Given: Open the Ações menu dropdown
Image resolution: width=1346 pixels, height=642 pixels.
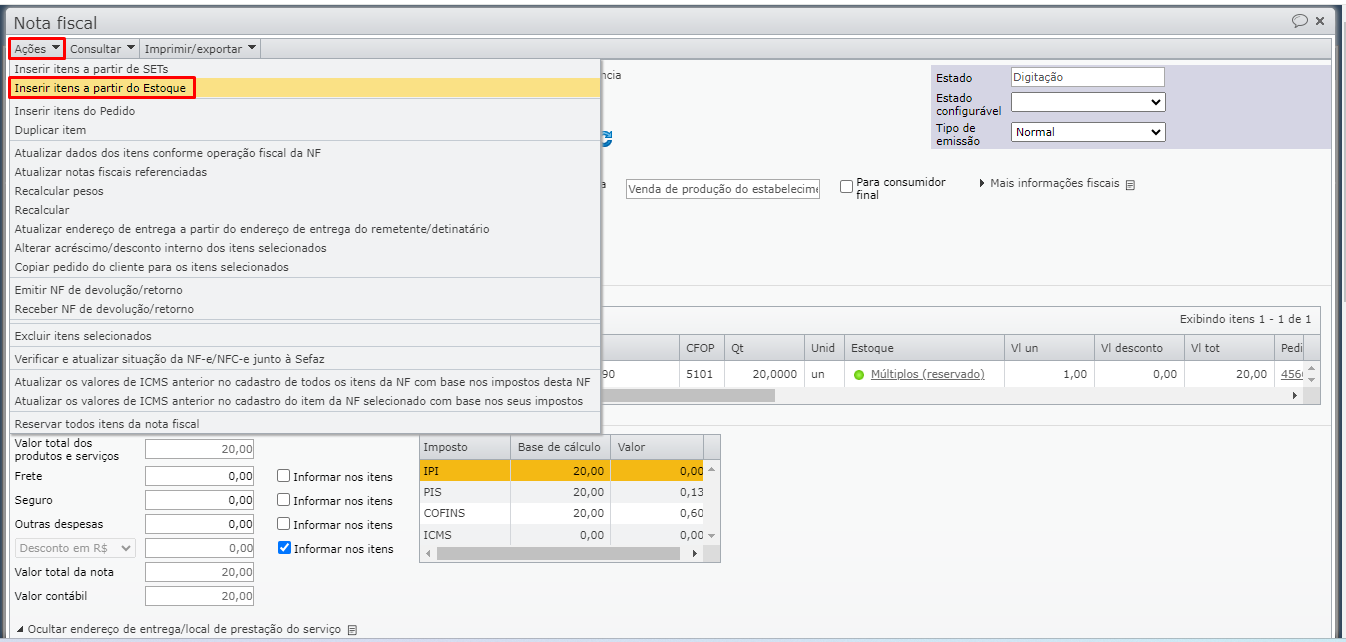Looking at the screenshot, I should pos(38,48).
